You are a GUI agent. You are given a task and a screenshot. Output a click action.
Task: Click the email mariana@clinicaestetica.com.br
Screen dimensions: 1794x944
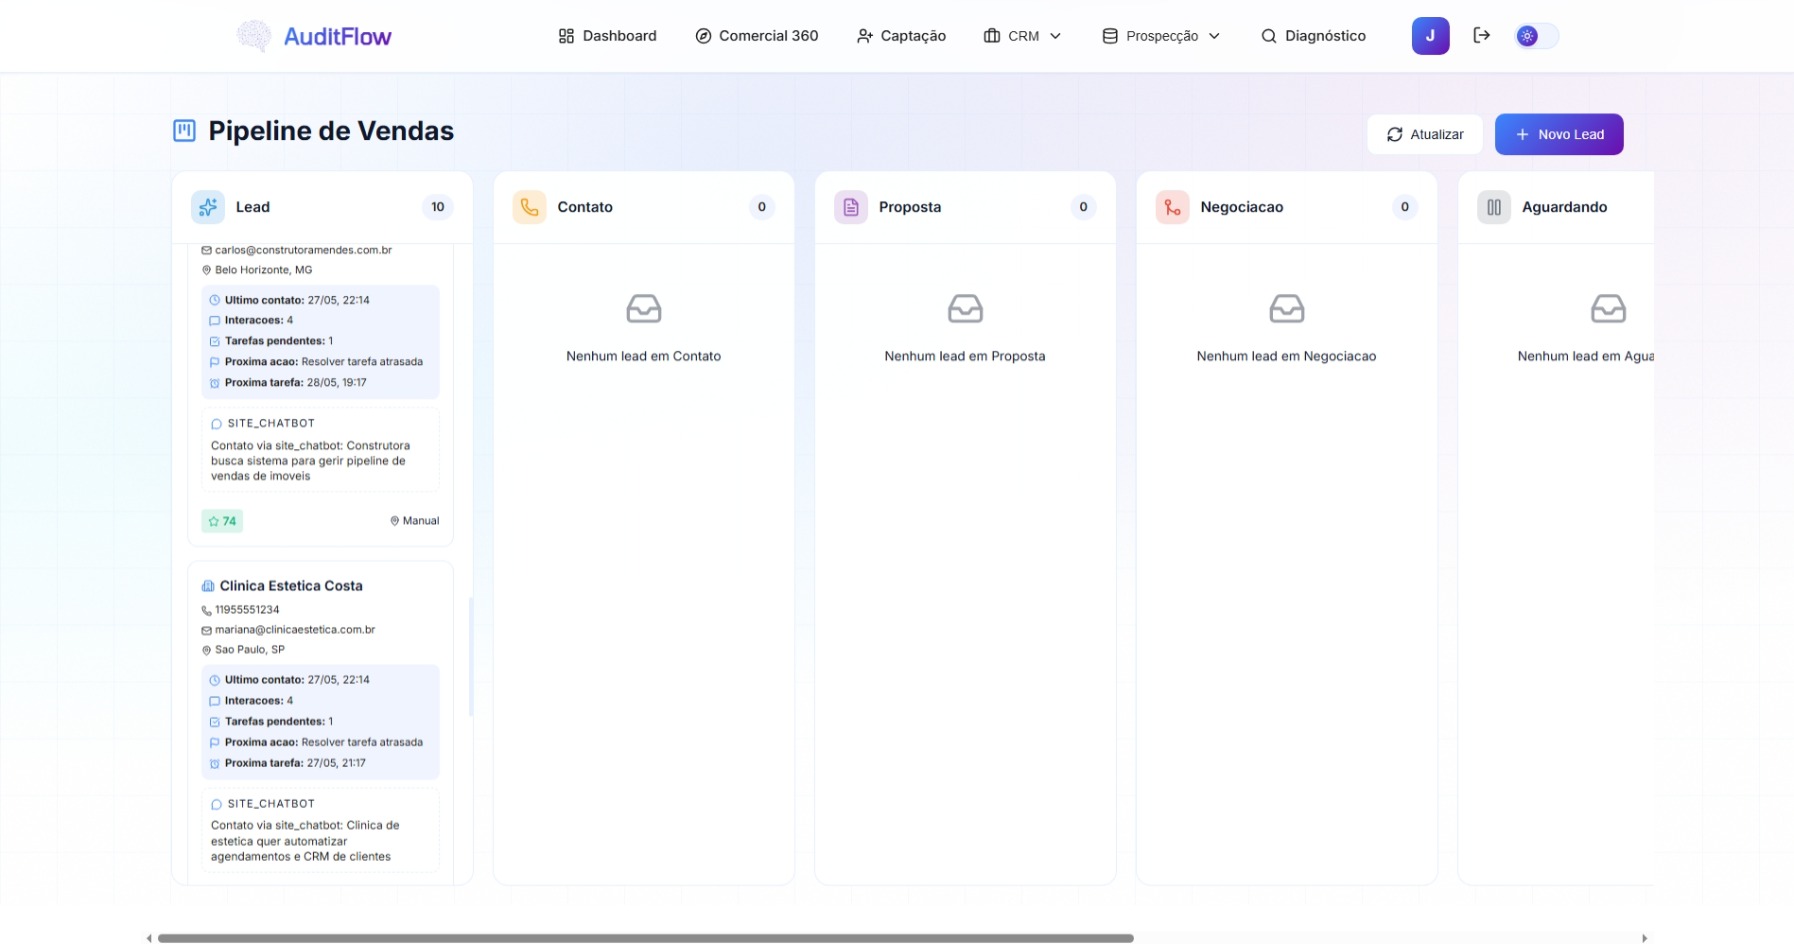coord(295,630)
